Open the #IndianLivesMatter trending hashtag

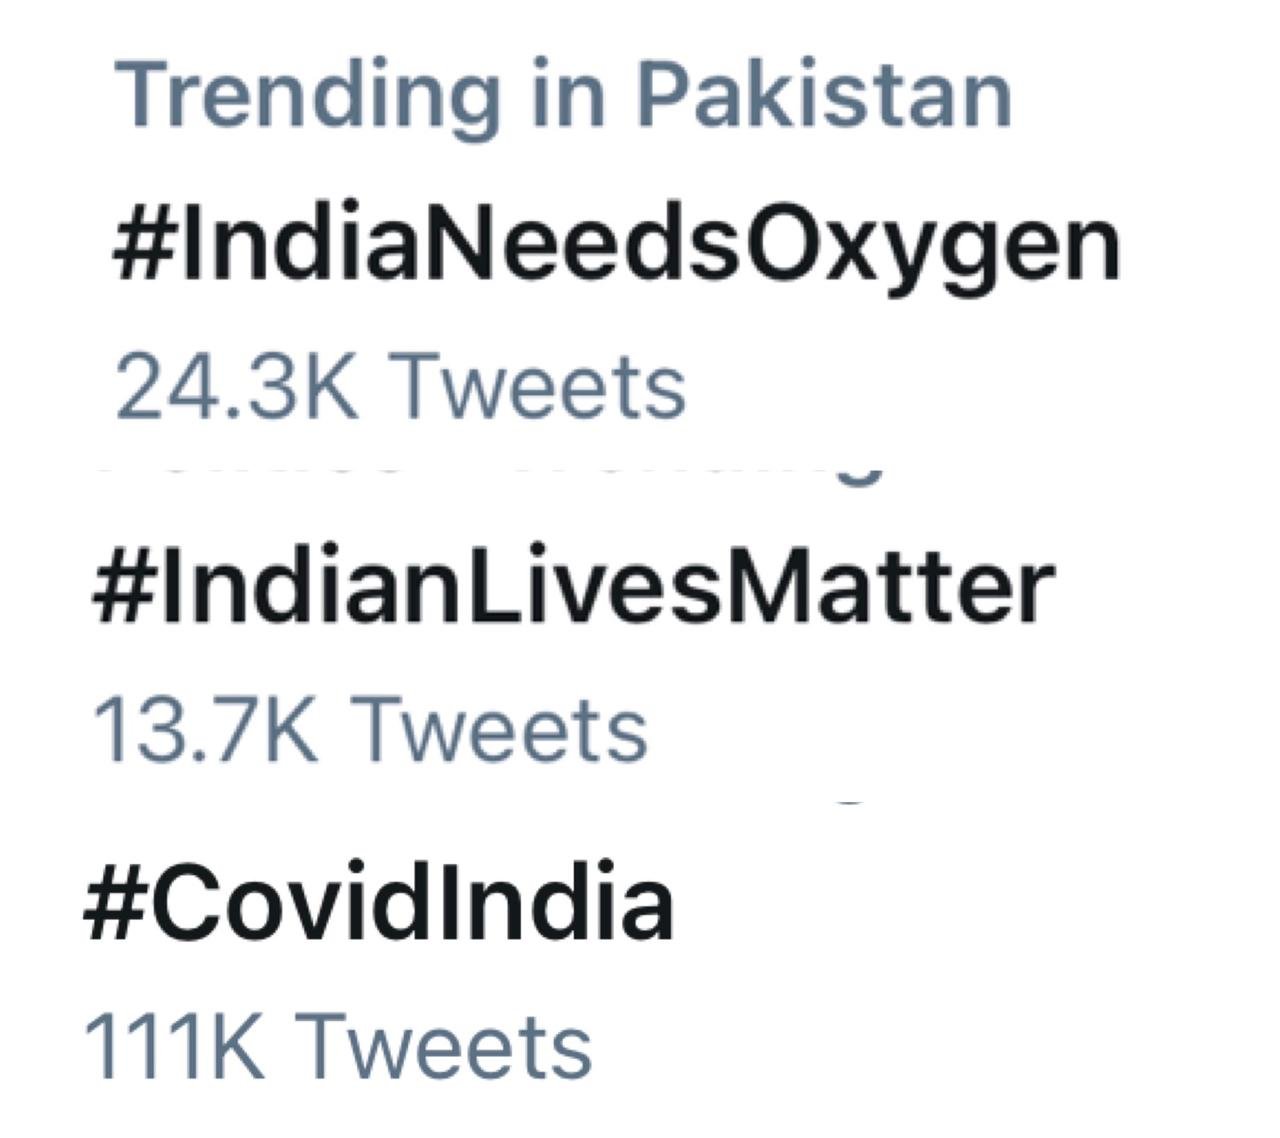coord(572,588)
